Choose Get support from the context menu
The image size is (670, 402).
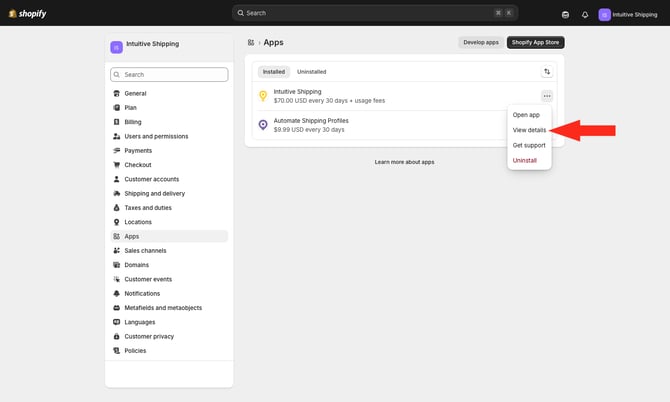pos(529,145)
